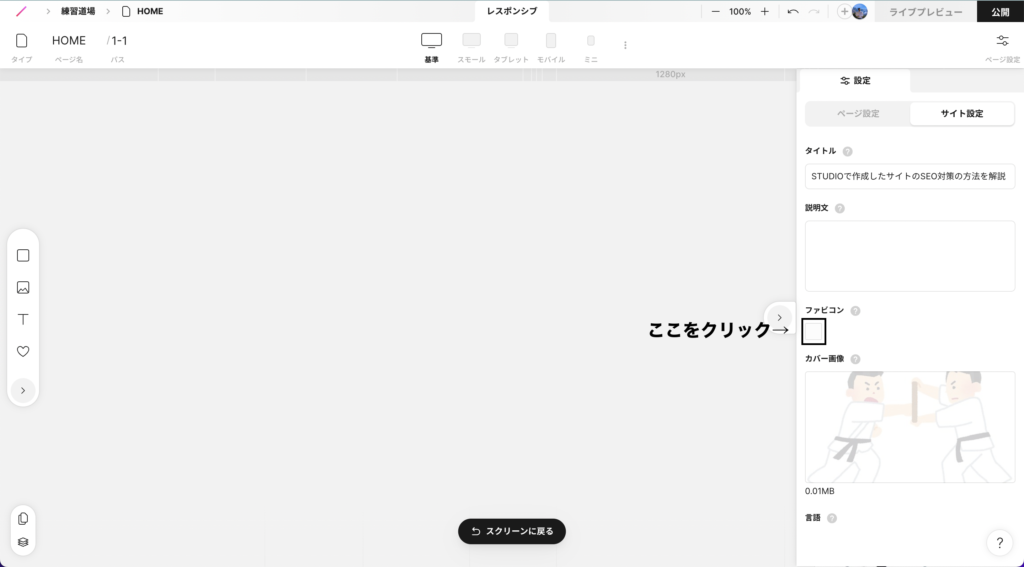Show help for タイトル
Viewport: 1024px width, 567px height.
(847, 152)
